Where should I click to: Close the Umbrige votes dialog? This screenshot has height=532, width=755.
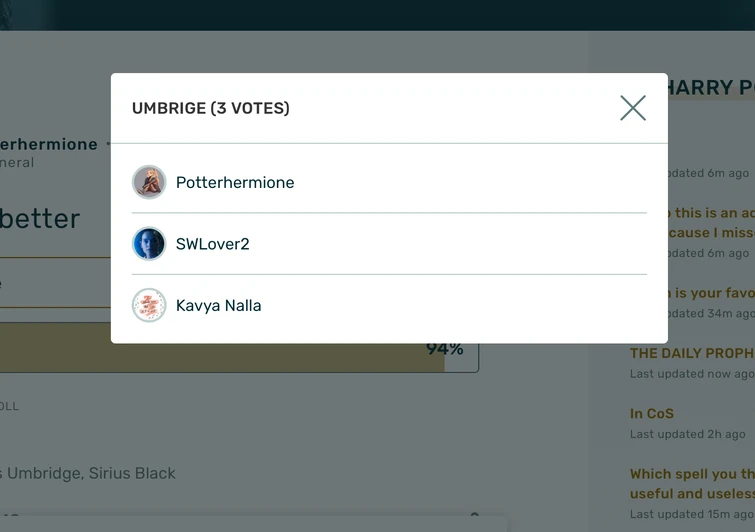[x=632, y=108]
